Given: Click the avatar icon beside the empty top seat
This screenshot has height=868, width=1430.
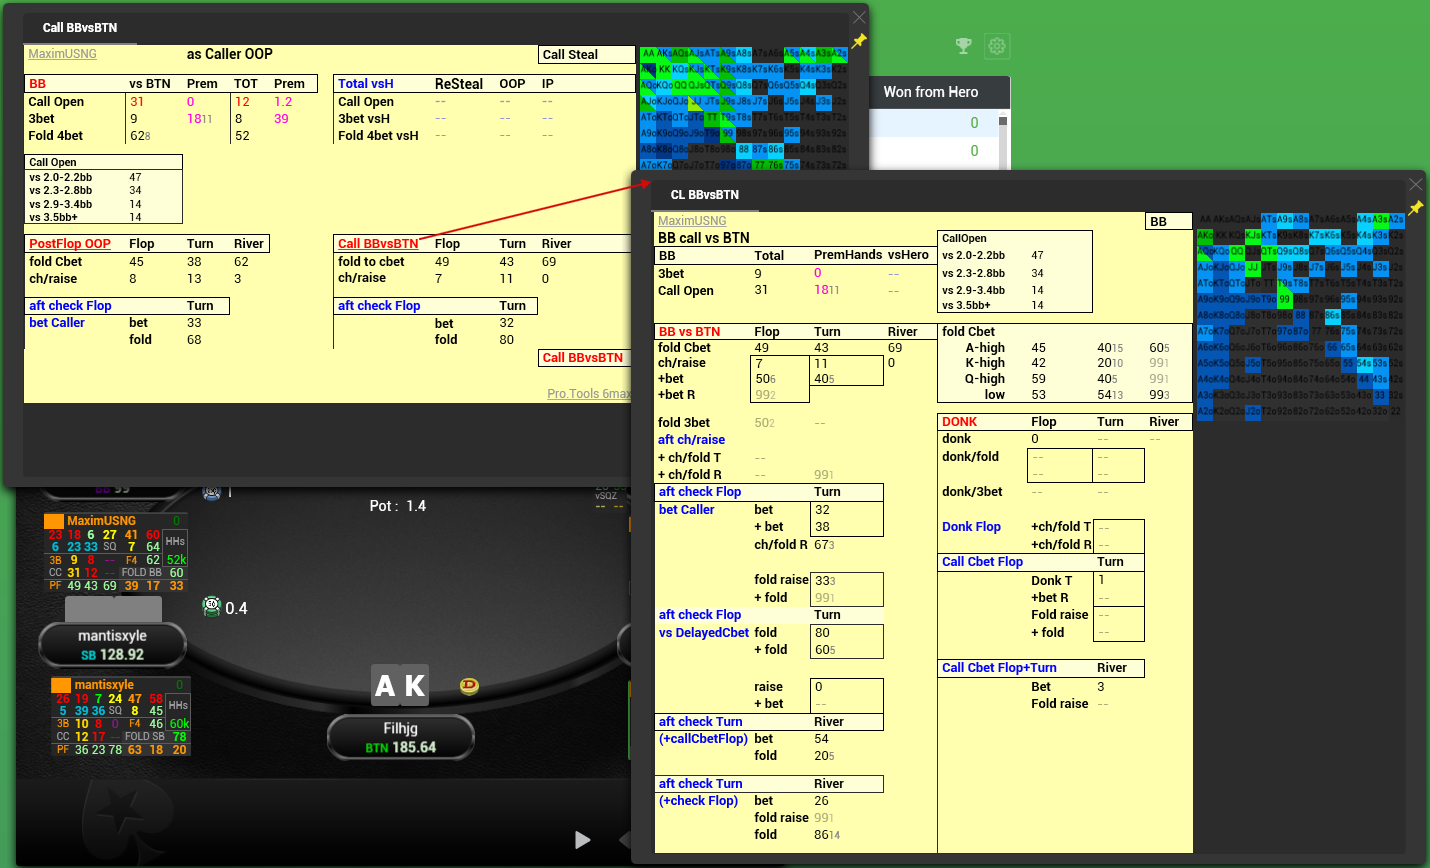Looking at the screenshot, I should coord(211,491).
